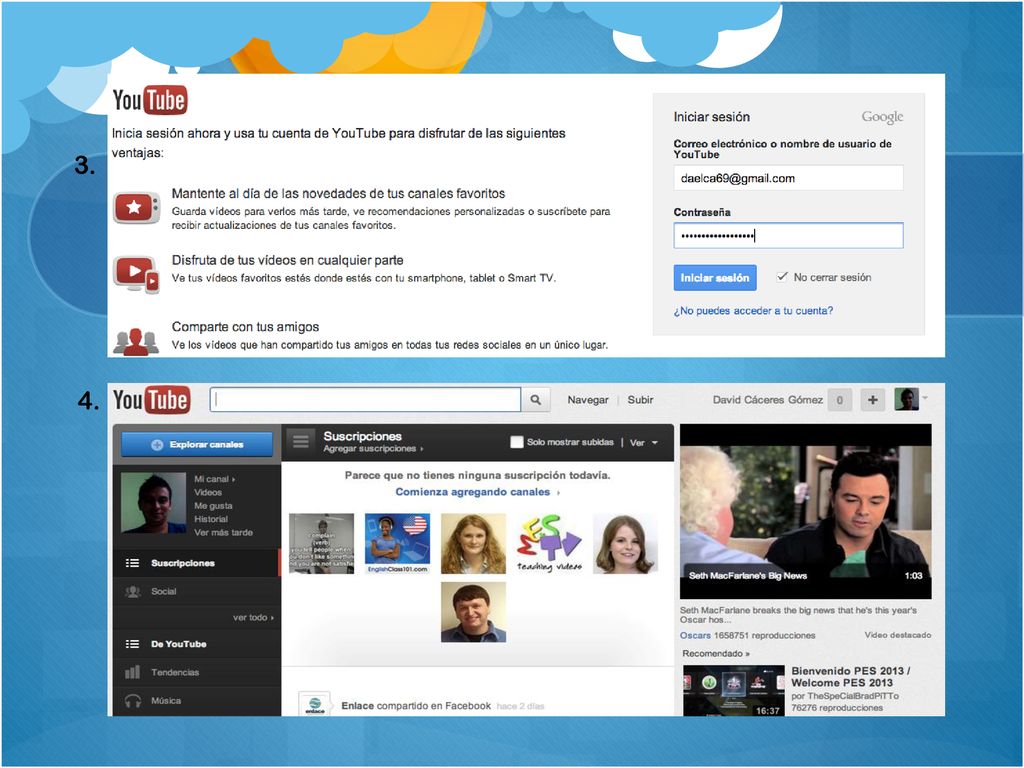The image size is (1024, 768).
Task: Open the user avatar in the header
Action: point(906,399)
